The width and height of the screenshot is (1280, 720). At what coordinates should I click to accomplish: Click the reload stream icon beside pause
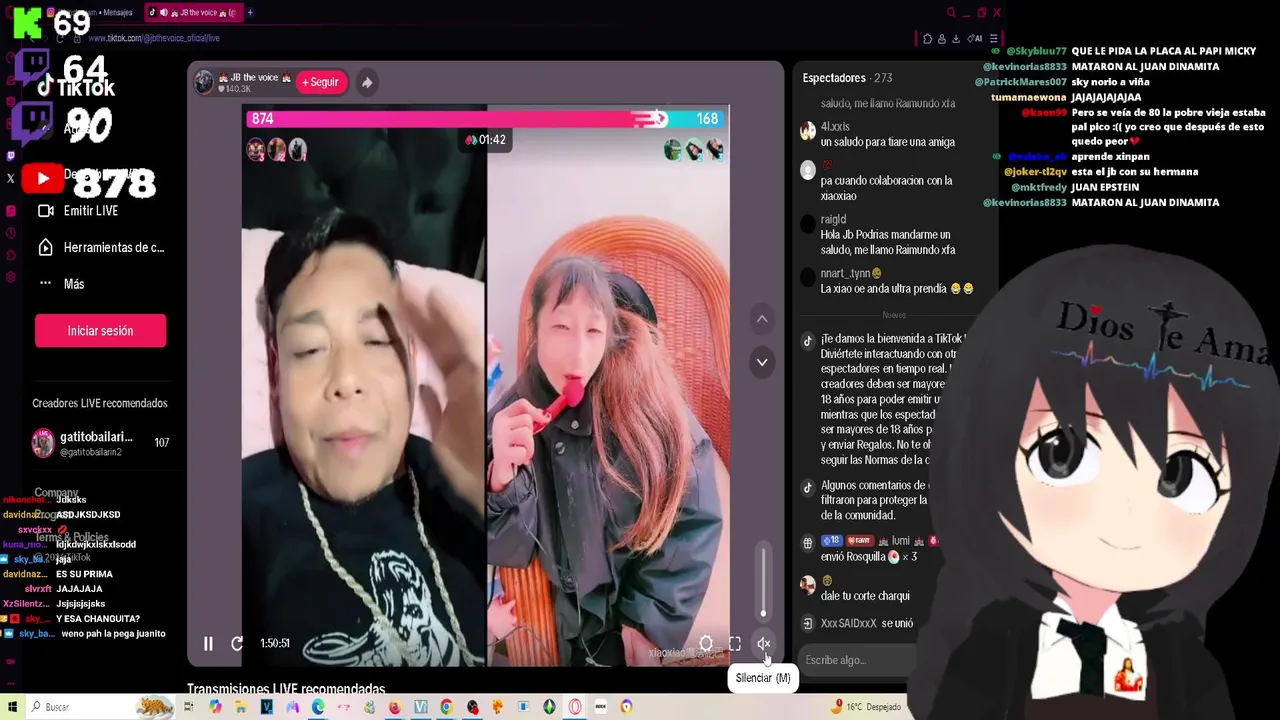point(237,644)
